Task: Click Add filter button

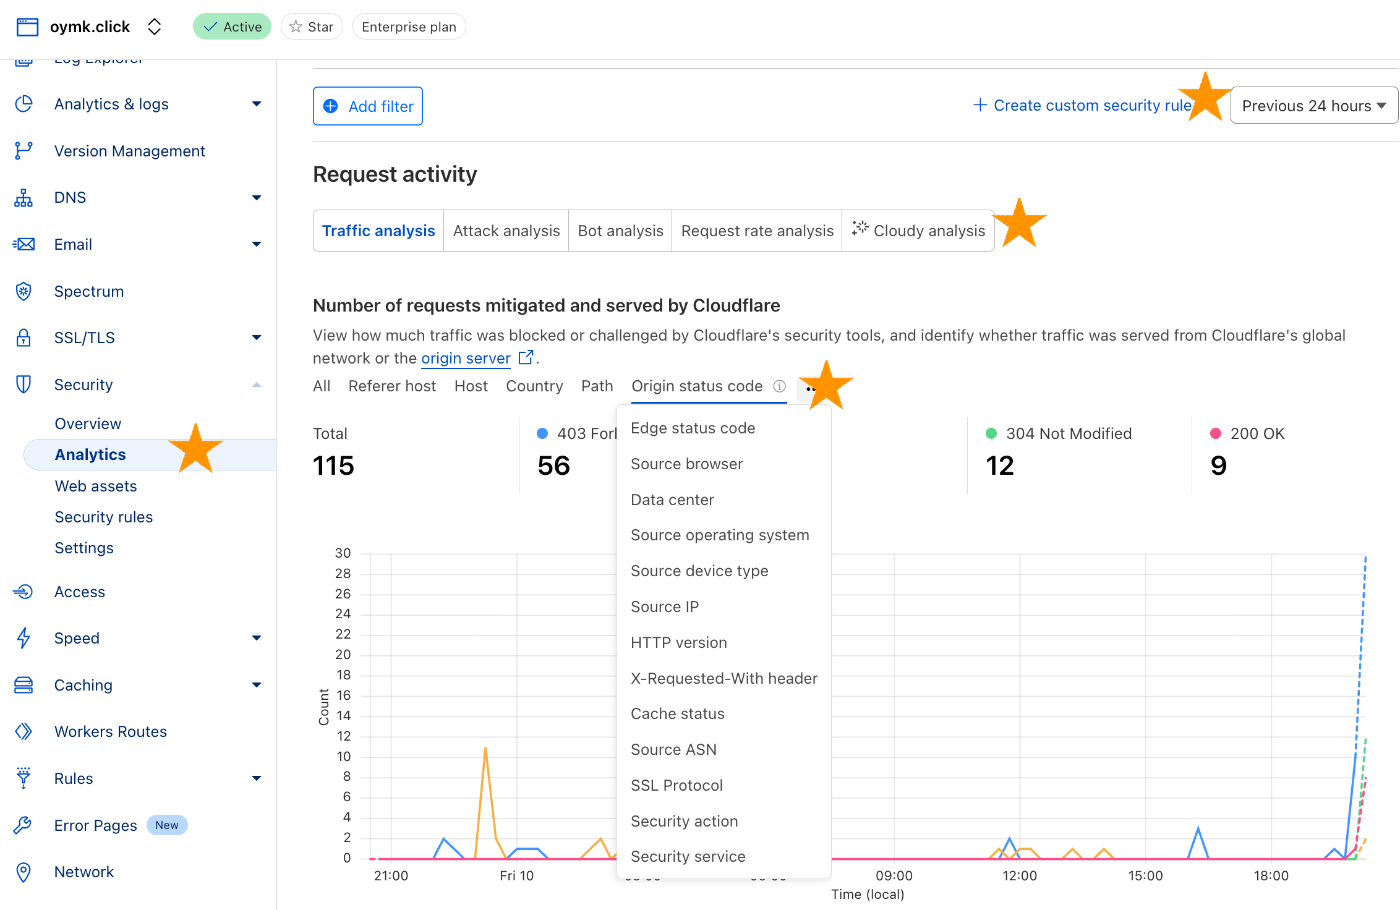Action: pos(368,106)
